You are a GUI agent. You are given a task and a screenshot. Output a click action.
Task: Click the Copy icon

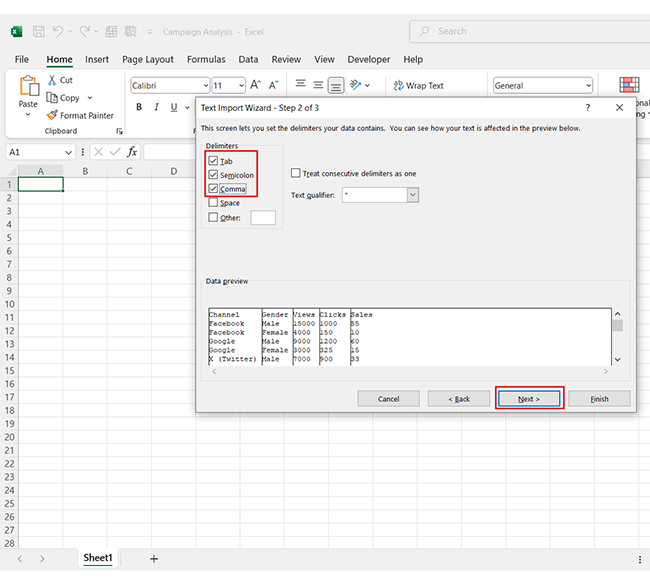point(52,97)
